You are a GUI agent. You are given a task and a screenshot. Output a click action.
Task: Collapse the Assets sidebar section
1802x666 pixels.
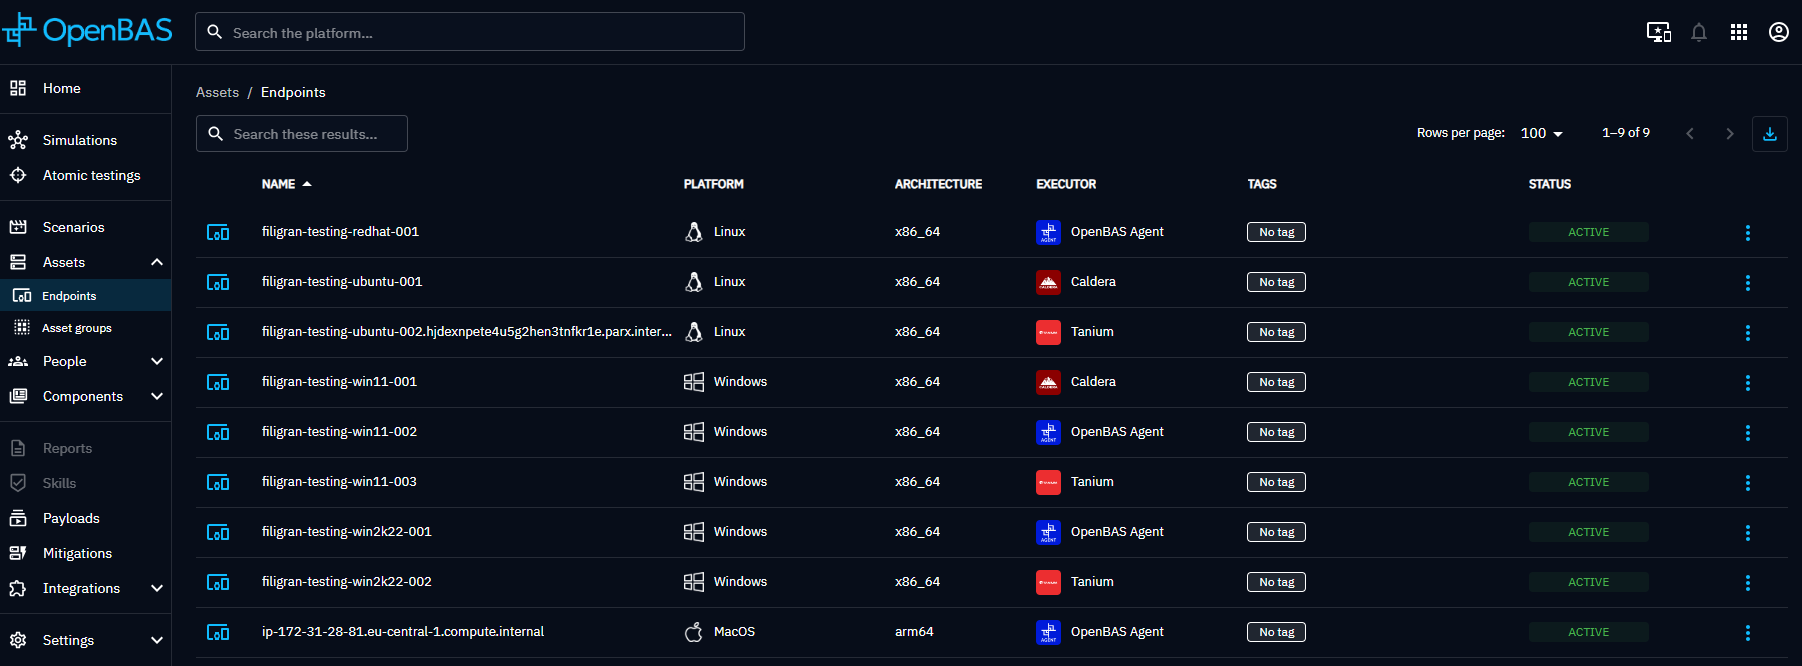tap(156, 262)
